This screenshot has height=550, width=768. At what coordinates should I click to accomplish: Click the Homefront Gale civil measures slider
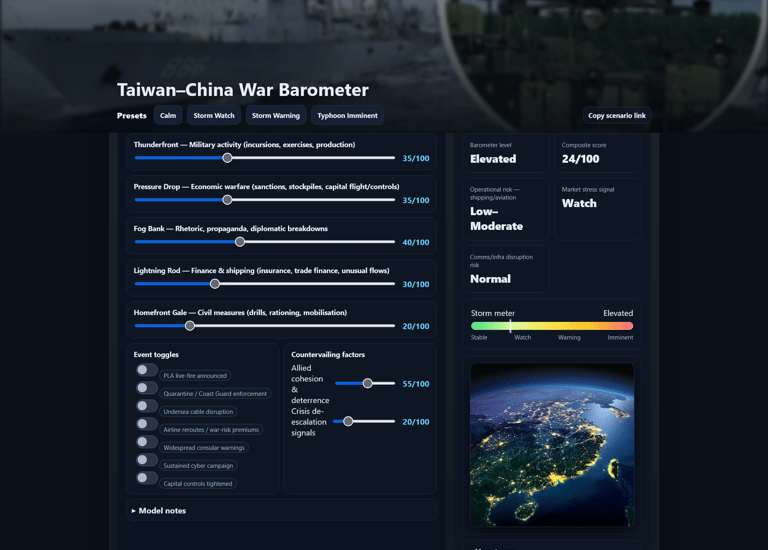[x=265, y=326]
